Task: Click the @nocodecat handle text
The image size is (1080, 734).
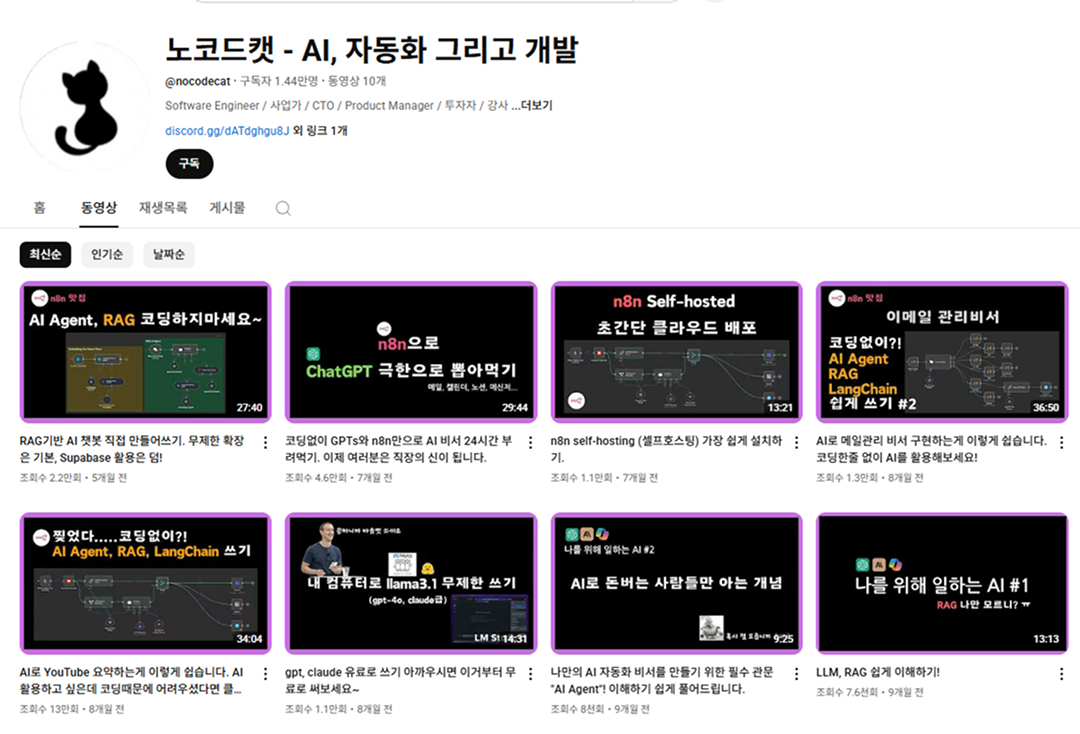Action: click(x=198, y=81)
